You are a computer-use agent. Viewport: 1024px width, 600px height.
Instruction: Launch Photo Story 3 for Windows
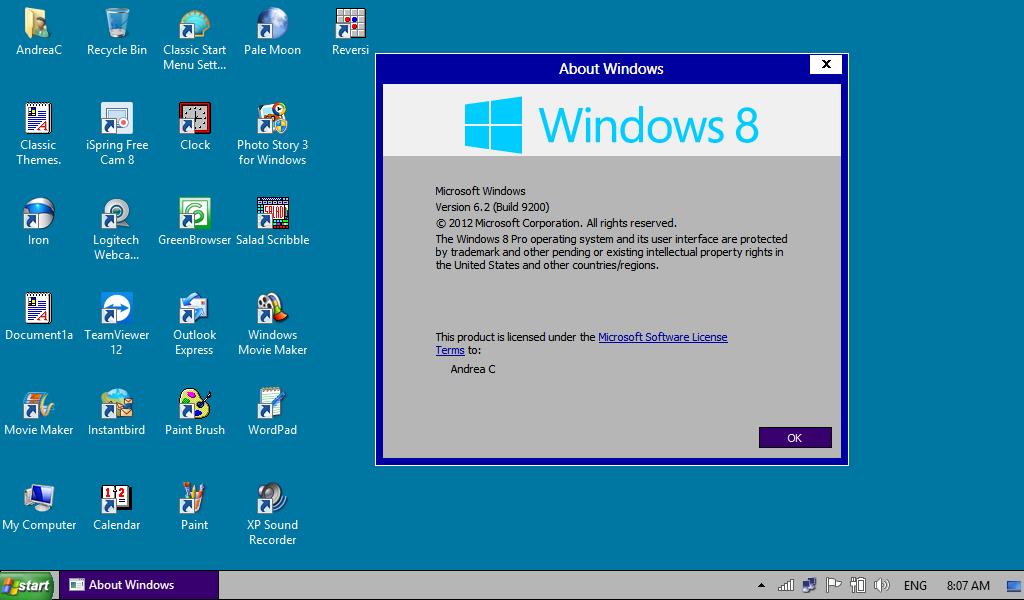(x=272, y=118)
